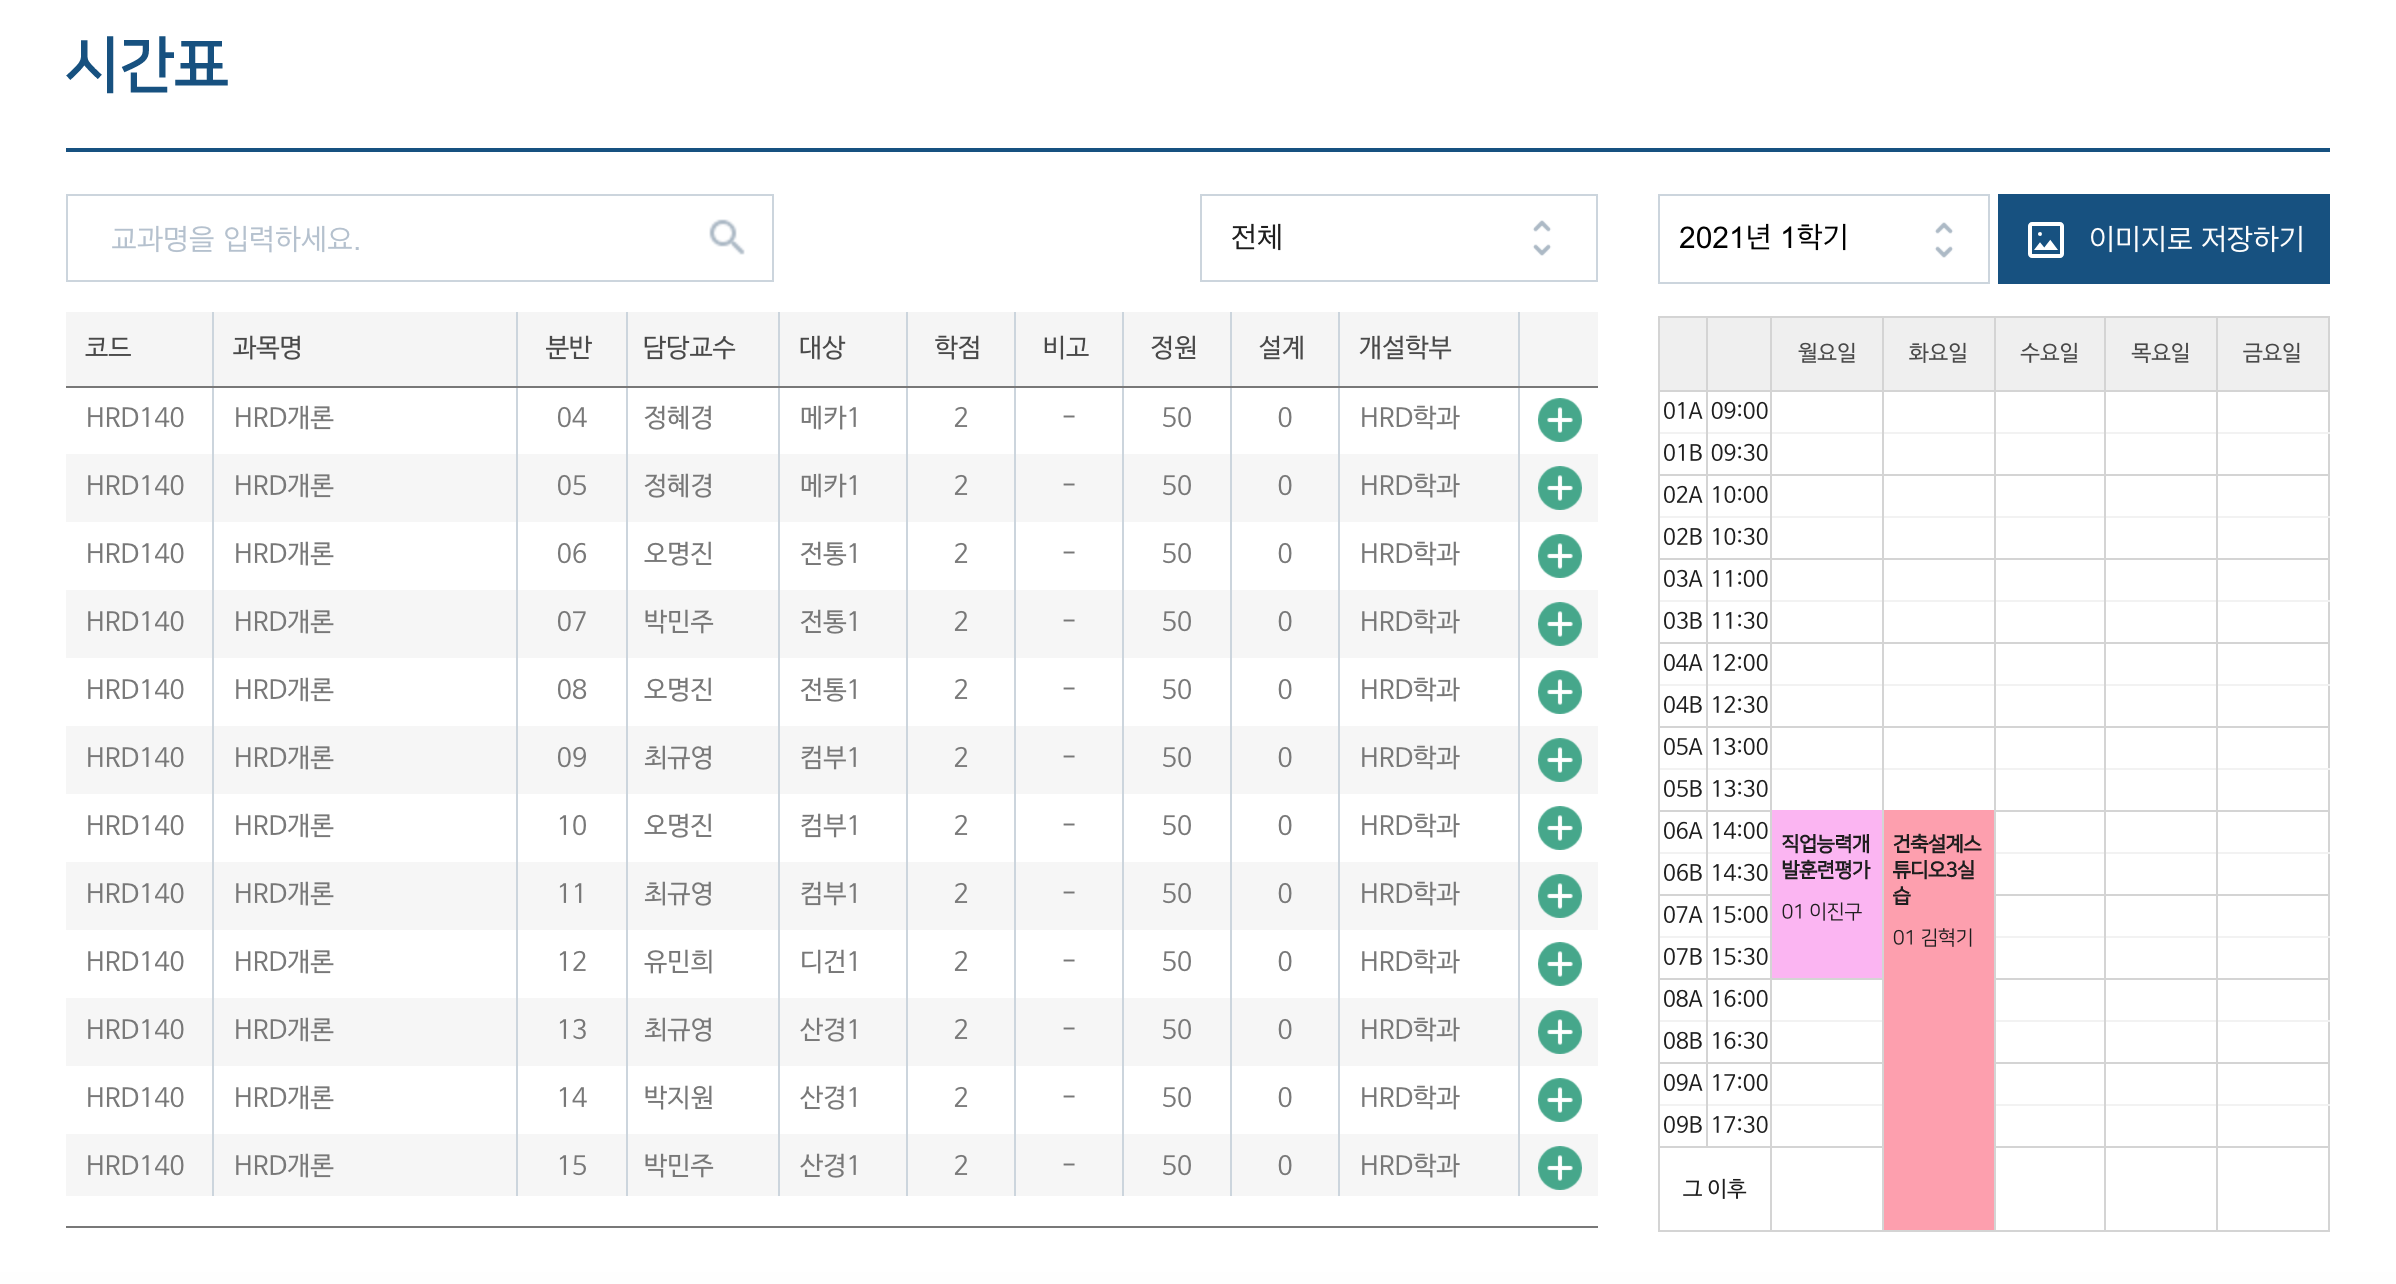Add HRD개론 section 12 by 유민희
Screen dimensions: 2396x1284
point(1559,964)
